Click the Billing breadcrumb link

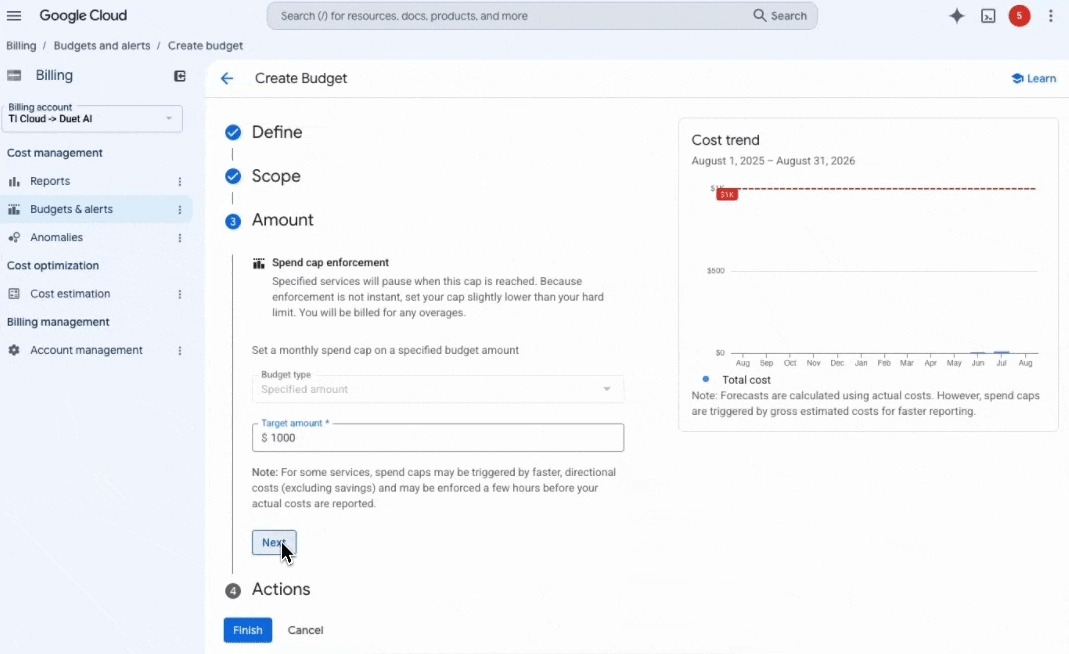21,46
